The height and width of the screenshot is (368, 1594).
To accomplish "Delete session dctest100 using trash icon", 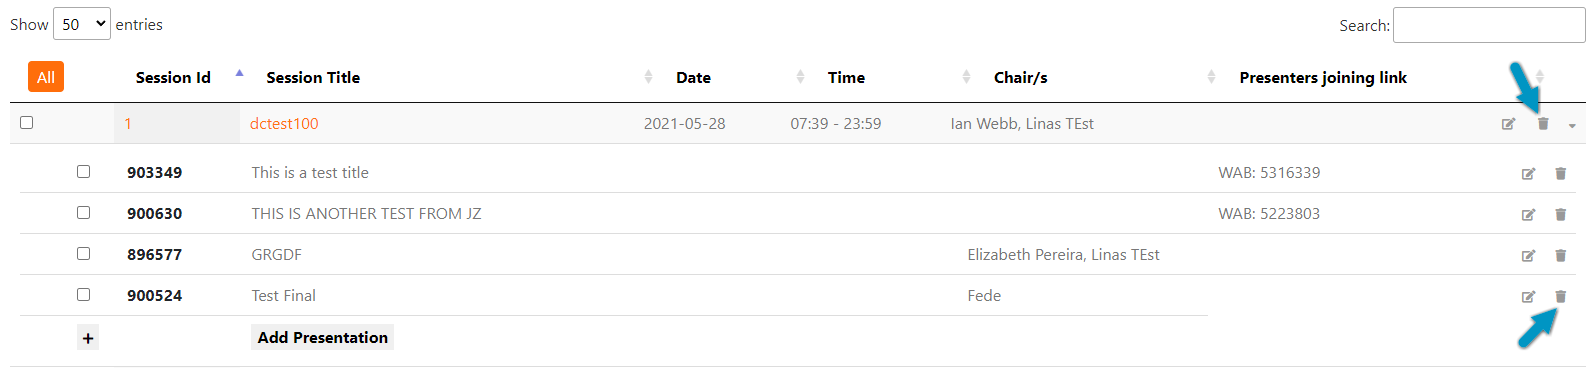I will tap(1543, 124).
